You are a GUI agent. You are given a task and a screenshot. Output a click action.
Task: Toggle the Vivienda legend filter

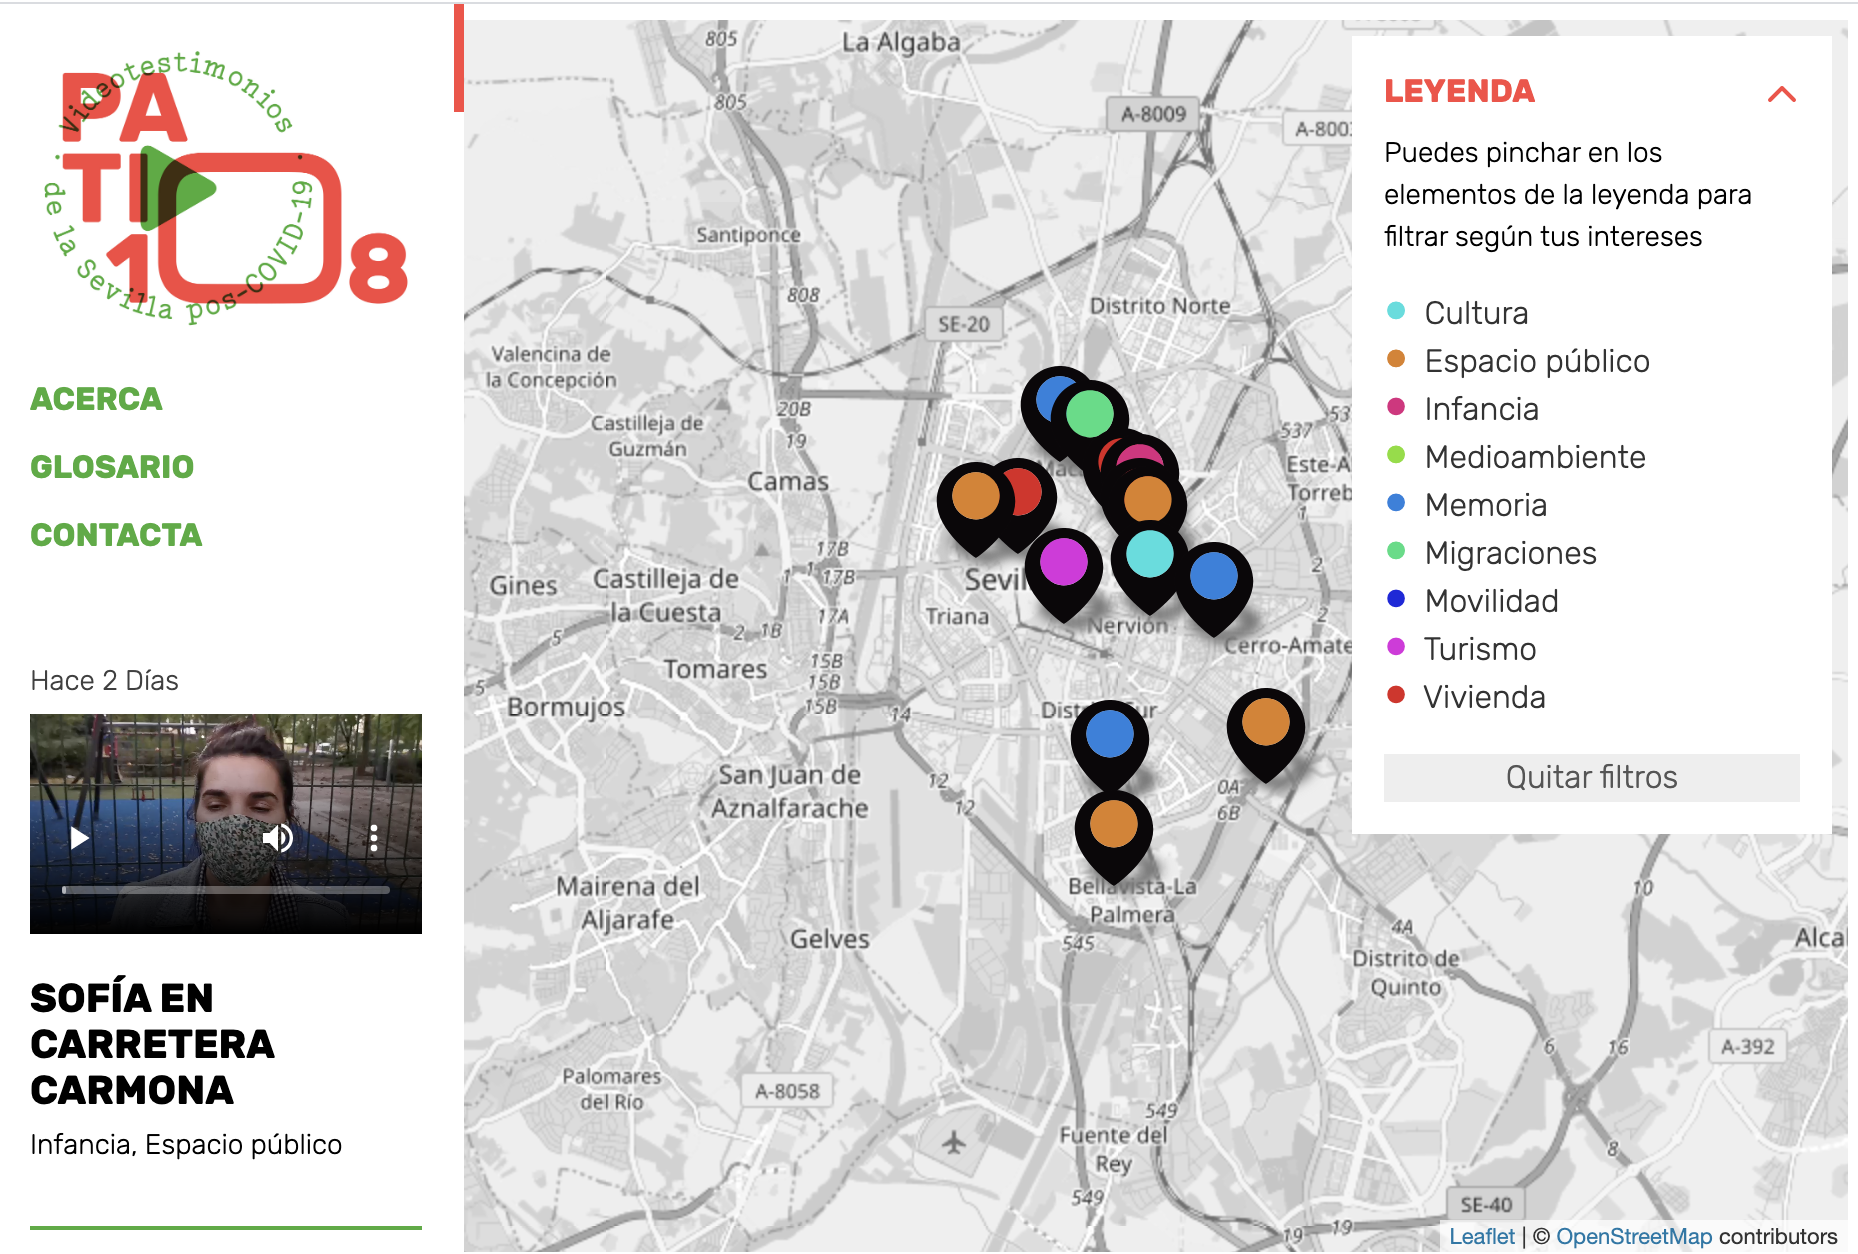(x=1484, y=697)
